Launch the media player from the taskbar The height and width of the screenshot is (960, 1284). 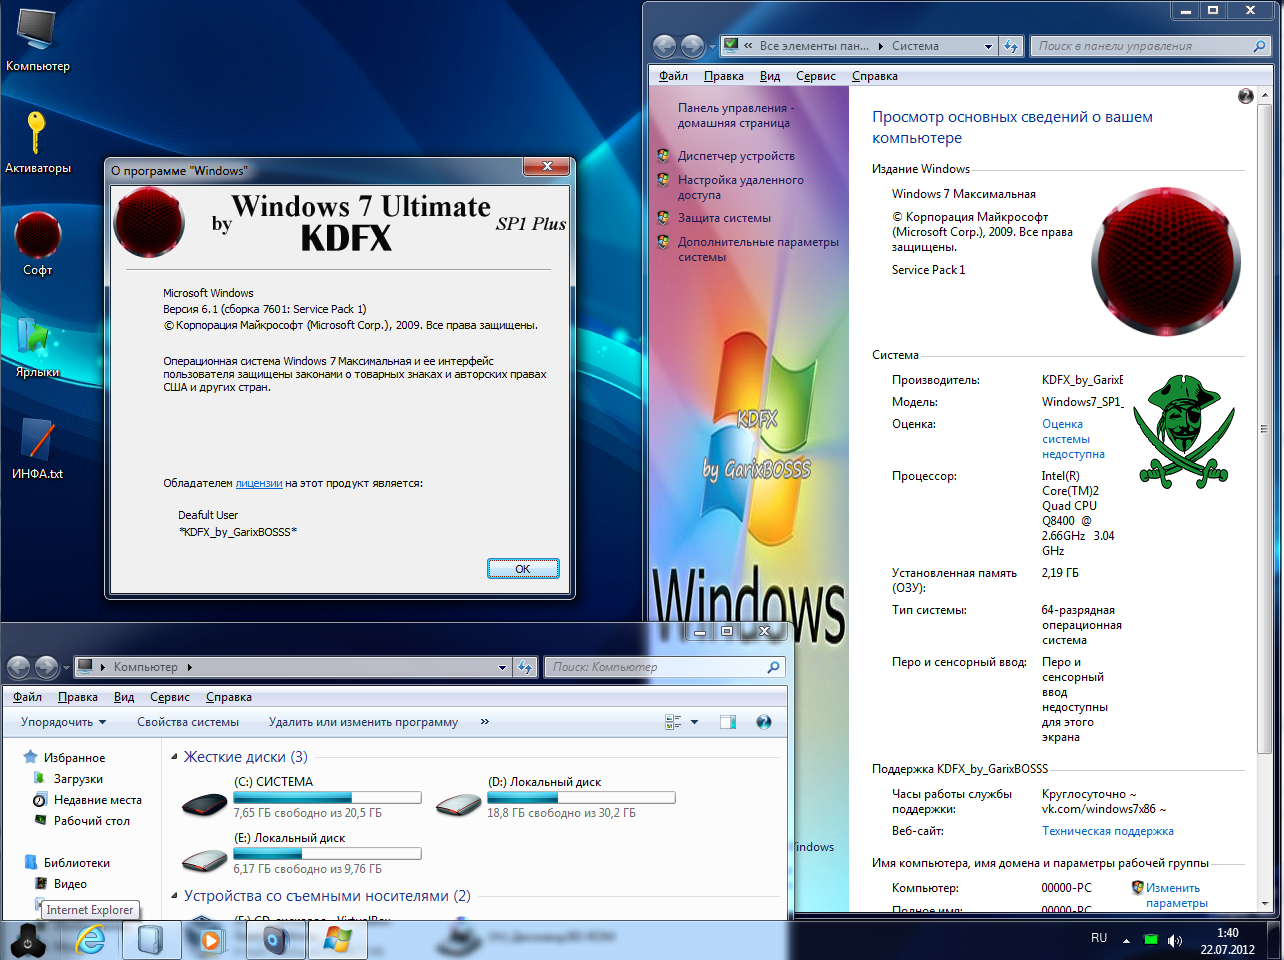[x=211, y=940]
